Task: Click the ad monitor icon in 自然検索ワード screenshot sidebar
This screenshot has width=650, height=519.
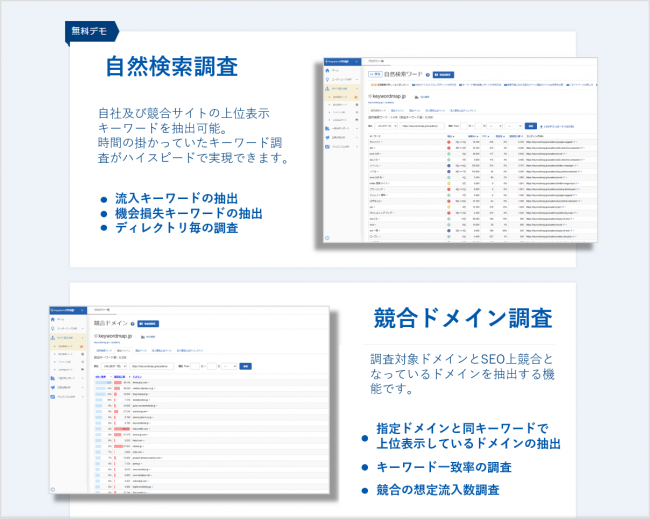Action: [x=327, y=147]
